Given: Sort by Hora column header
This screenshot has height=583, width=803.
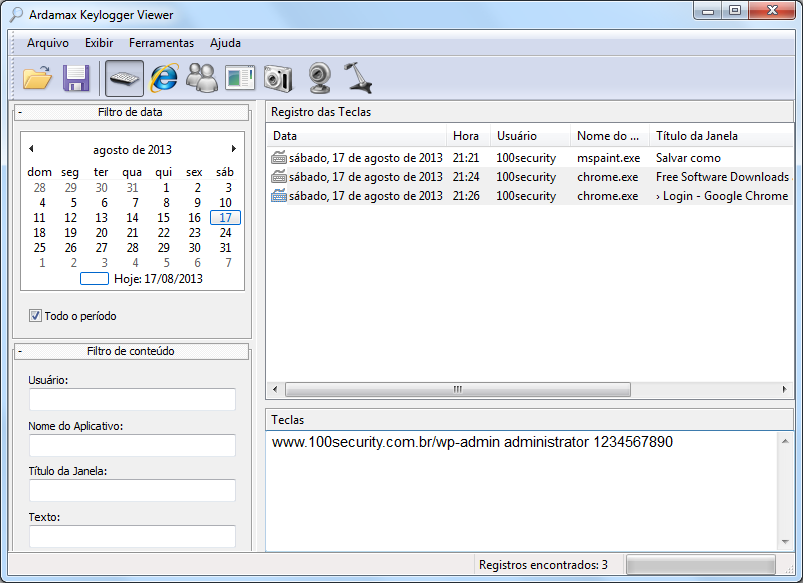Looking at the screenshot, I should point(469,136).
